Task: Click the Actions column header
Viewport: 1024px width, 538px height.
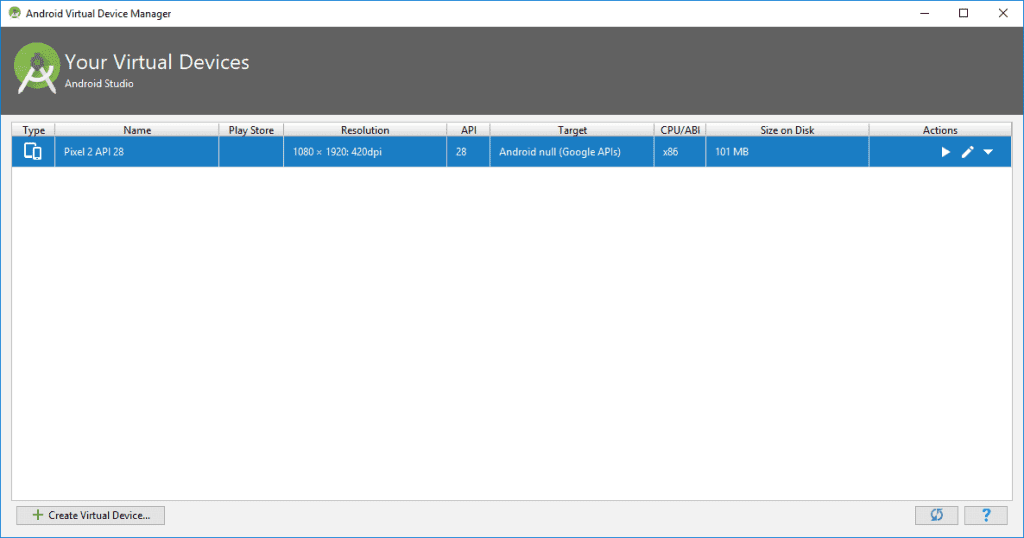Action: coord(940,130)
